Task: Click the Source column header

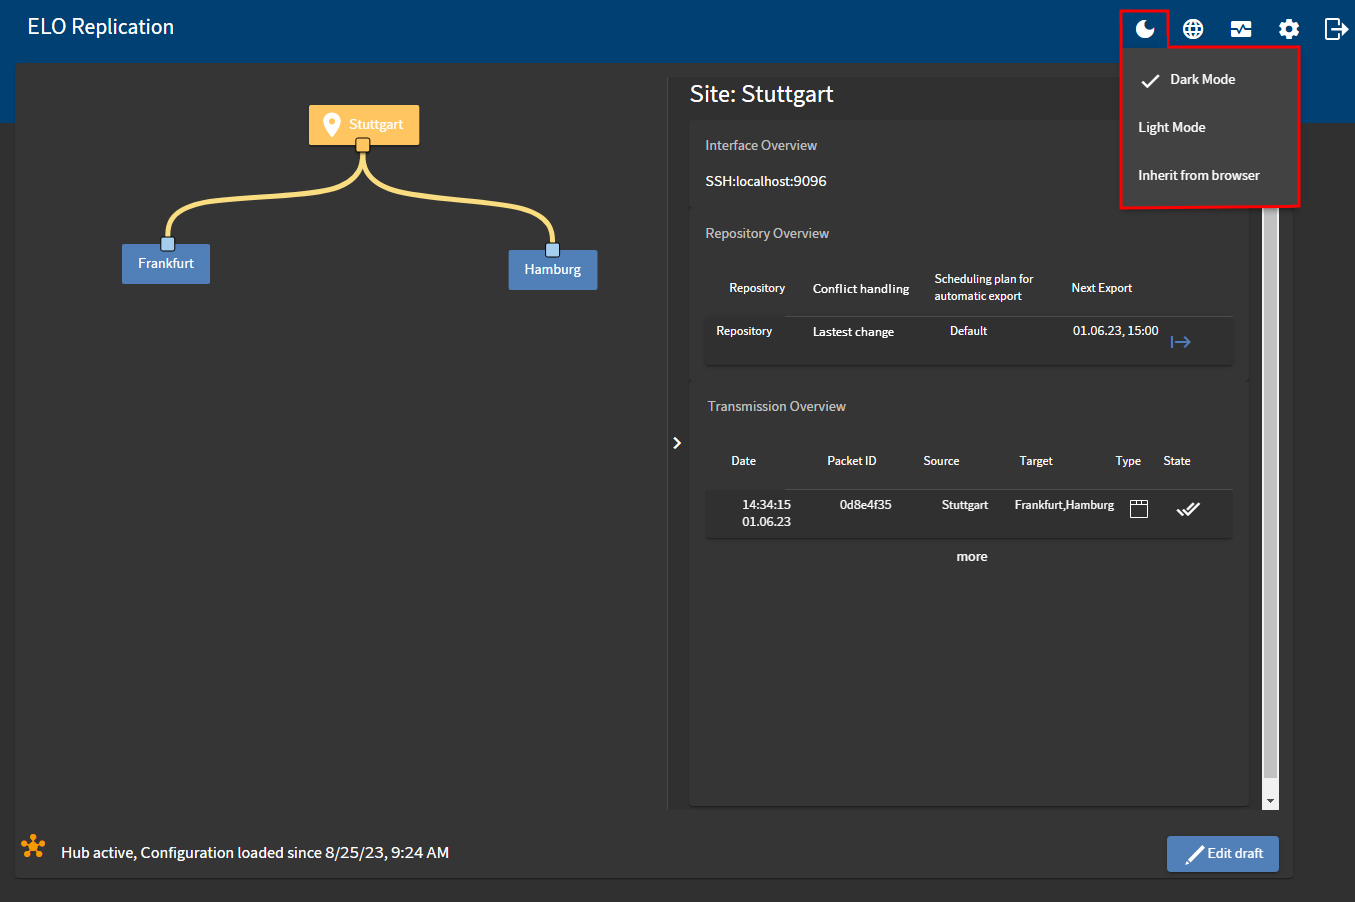Action: (x=941, y=461)
